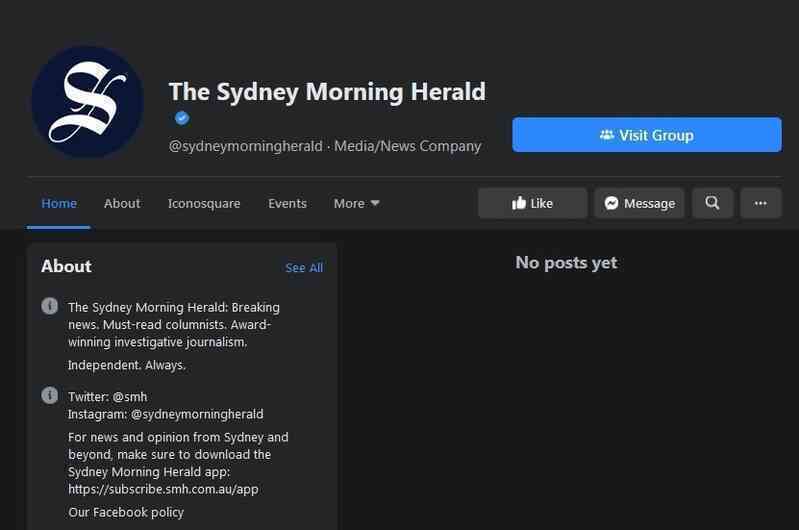Open the About tab
The image size is (799, 530).
[122, 203]
